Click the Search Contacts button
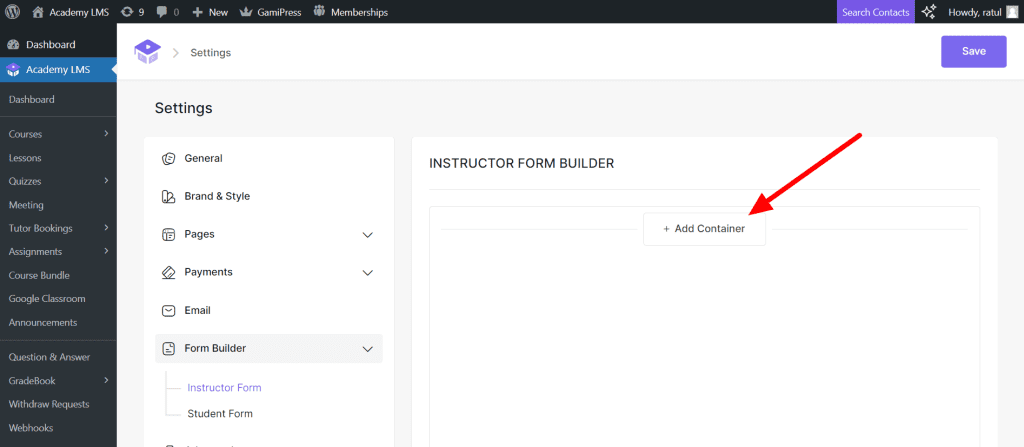Viewport: 1024px width, 447px height. pyautogui.click(x=876, y=12)
